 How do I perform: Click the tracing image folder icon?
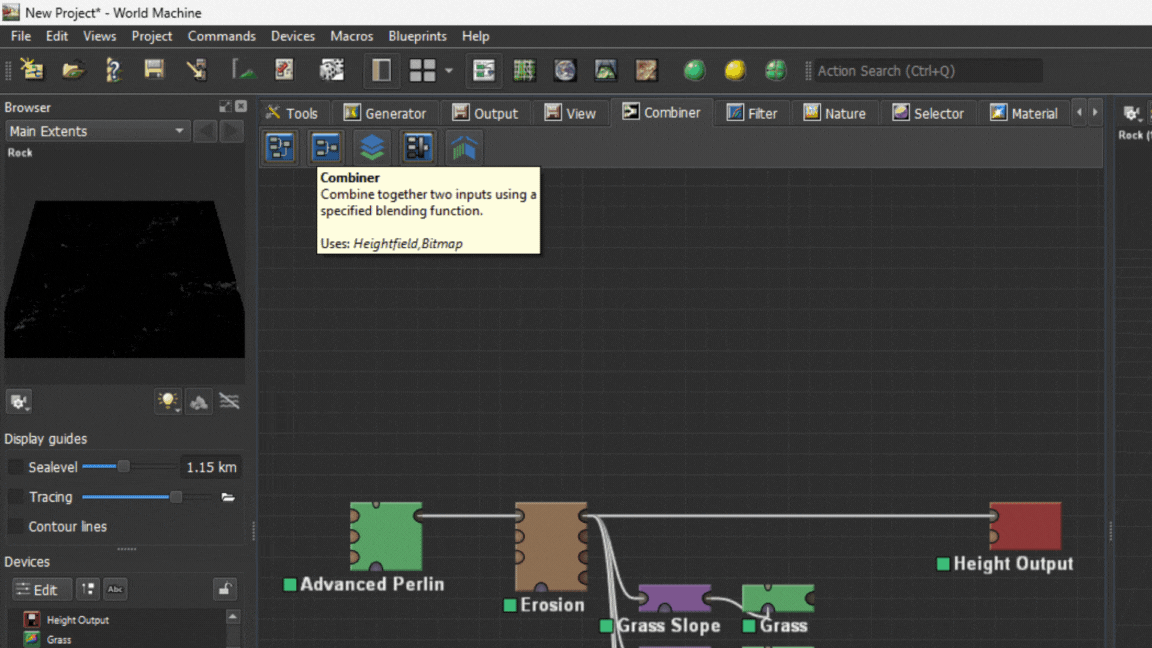tap(228, 497)
